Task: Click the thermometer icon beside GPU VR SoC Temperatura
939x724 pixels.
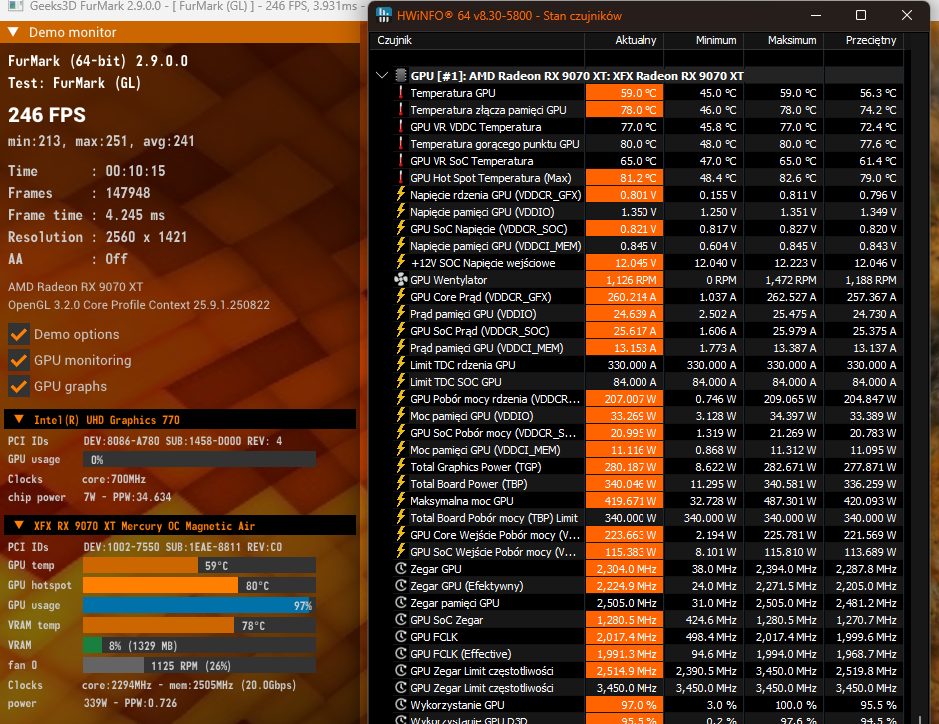Action: (x=401, y=161)
